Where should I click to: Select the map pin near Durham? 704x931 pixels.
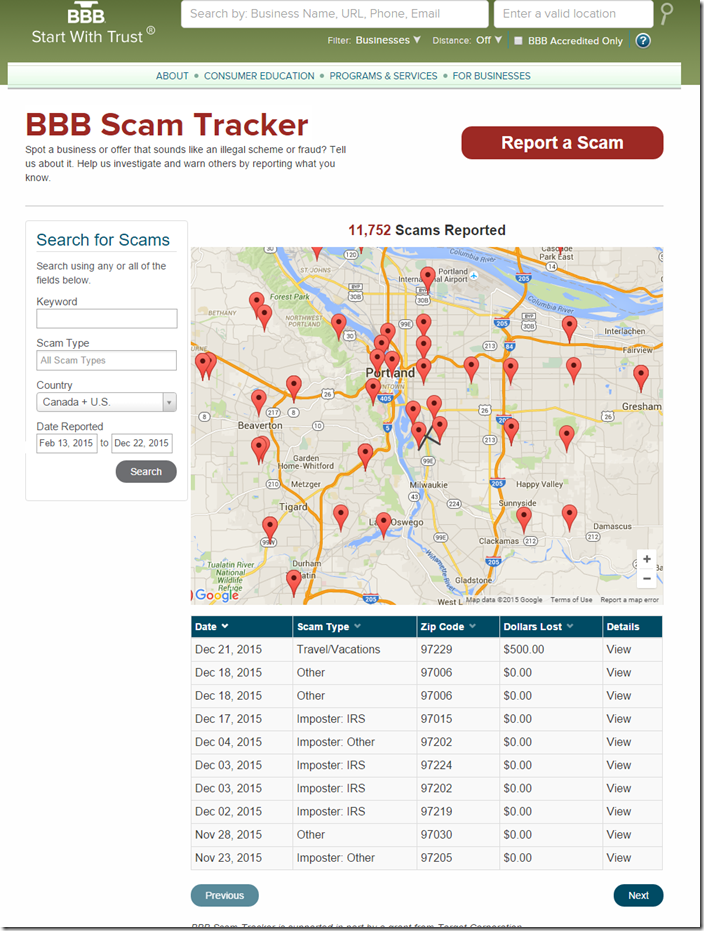coord(293,582)
